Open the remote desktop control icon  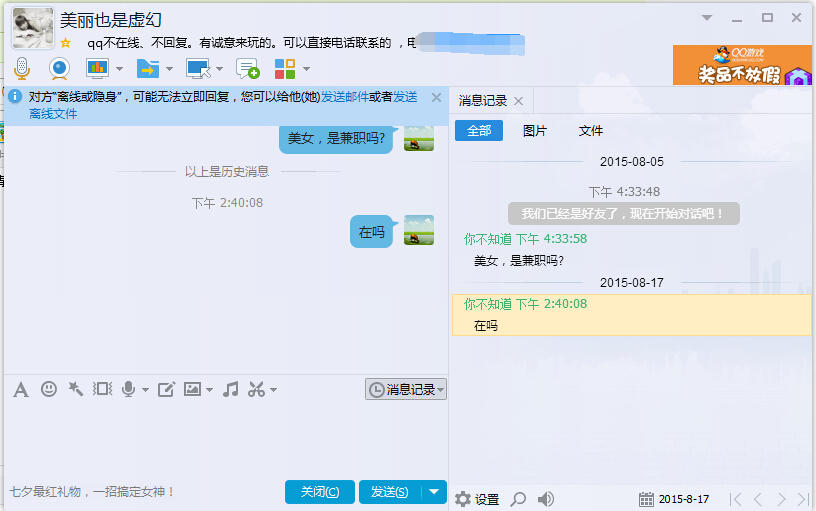point(198,68)
